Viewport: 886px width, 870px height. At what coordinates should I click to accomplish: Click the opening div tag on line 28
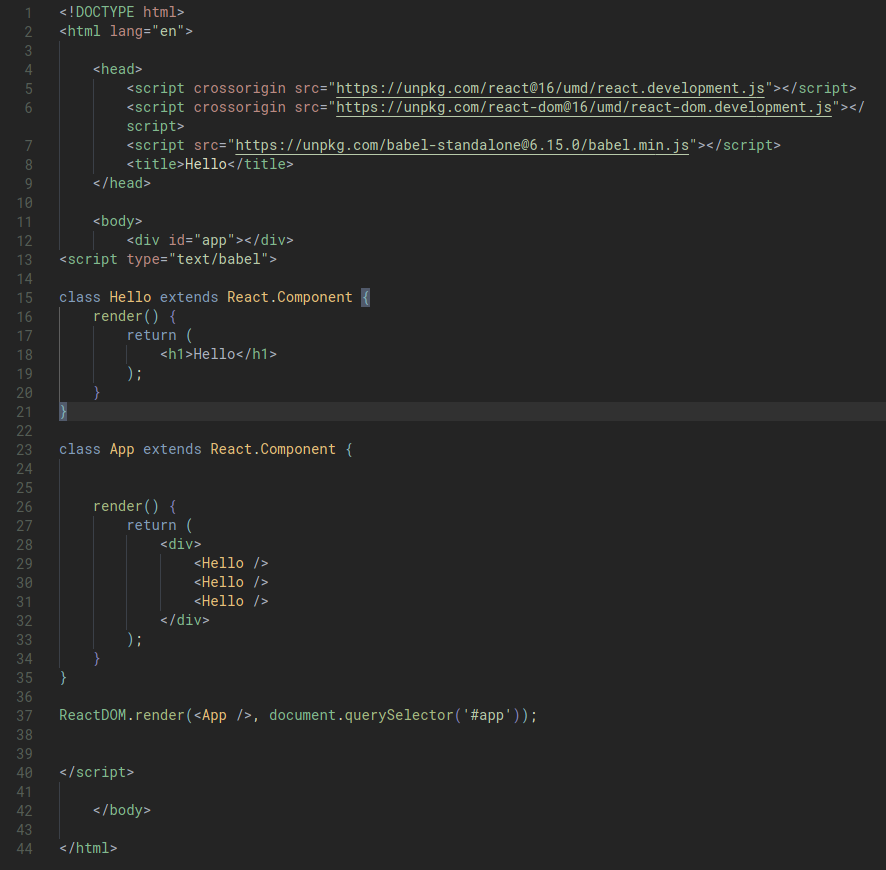point(181,544)
